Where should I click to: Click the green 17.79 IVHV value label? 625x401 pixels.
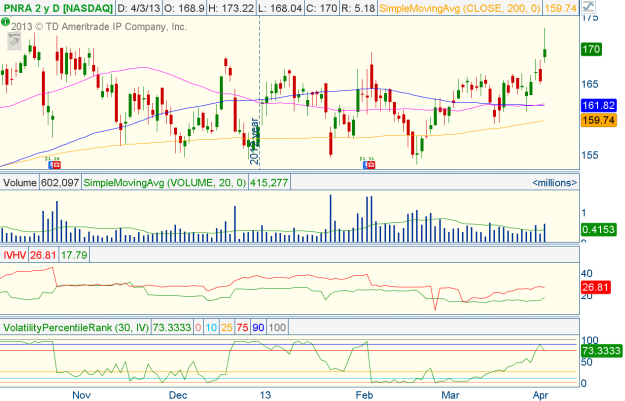point(74,255)
